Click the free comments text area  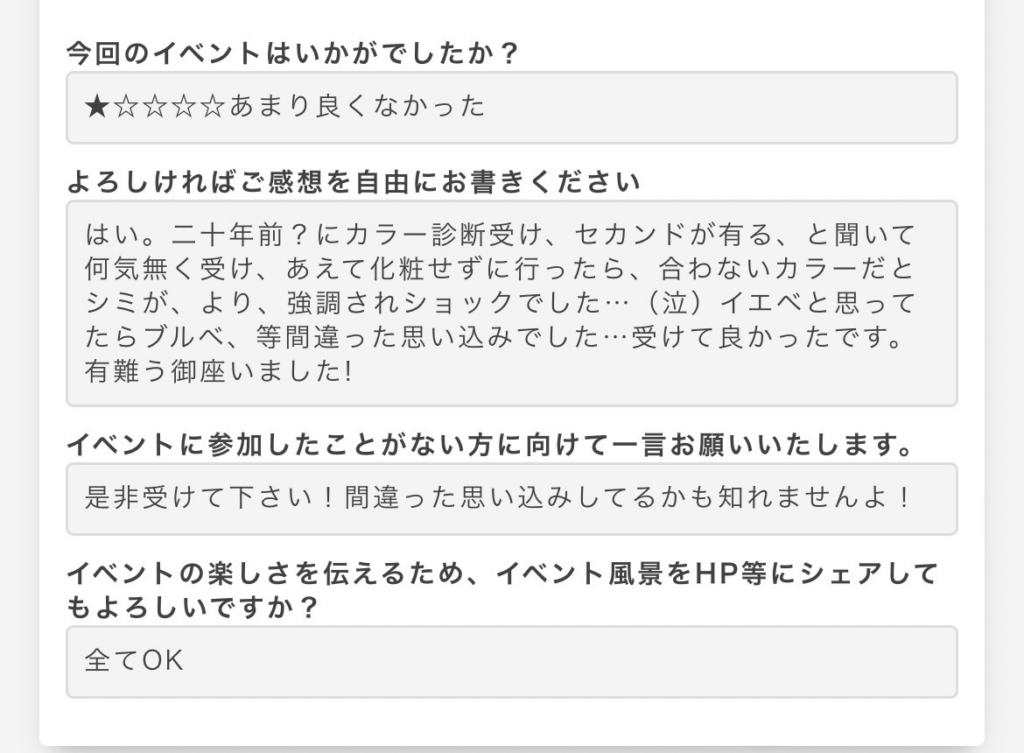(x=511, y=304)
